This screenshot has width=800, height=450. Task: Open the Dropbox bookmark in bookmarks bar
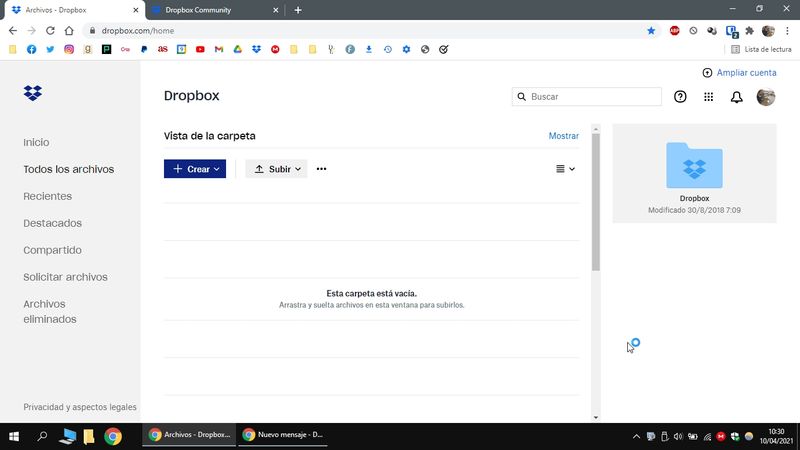click(x=257, y=49)
